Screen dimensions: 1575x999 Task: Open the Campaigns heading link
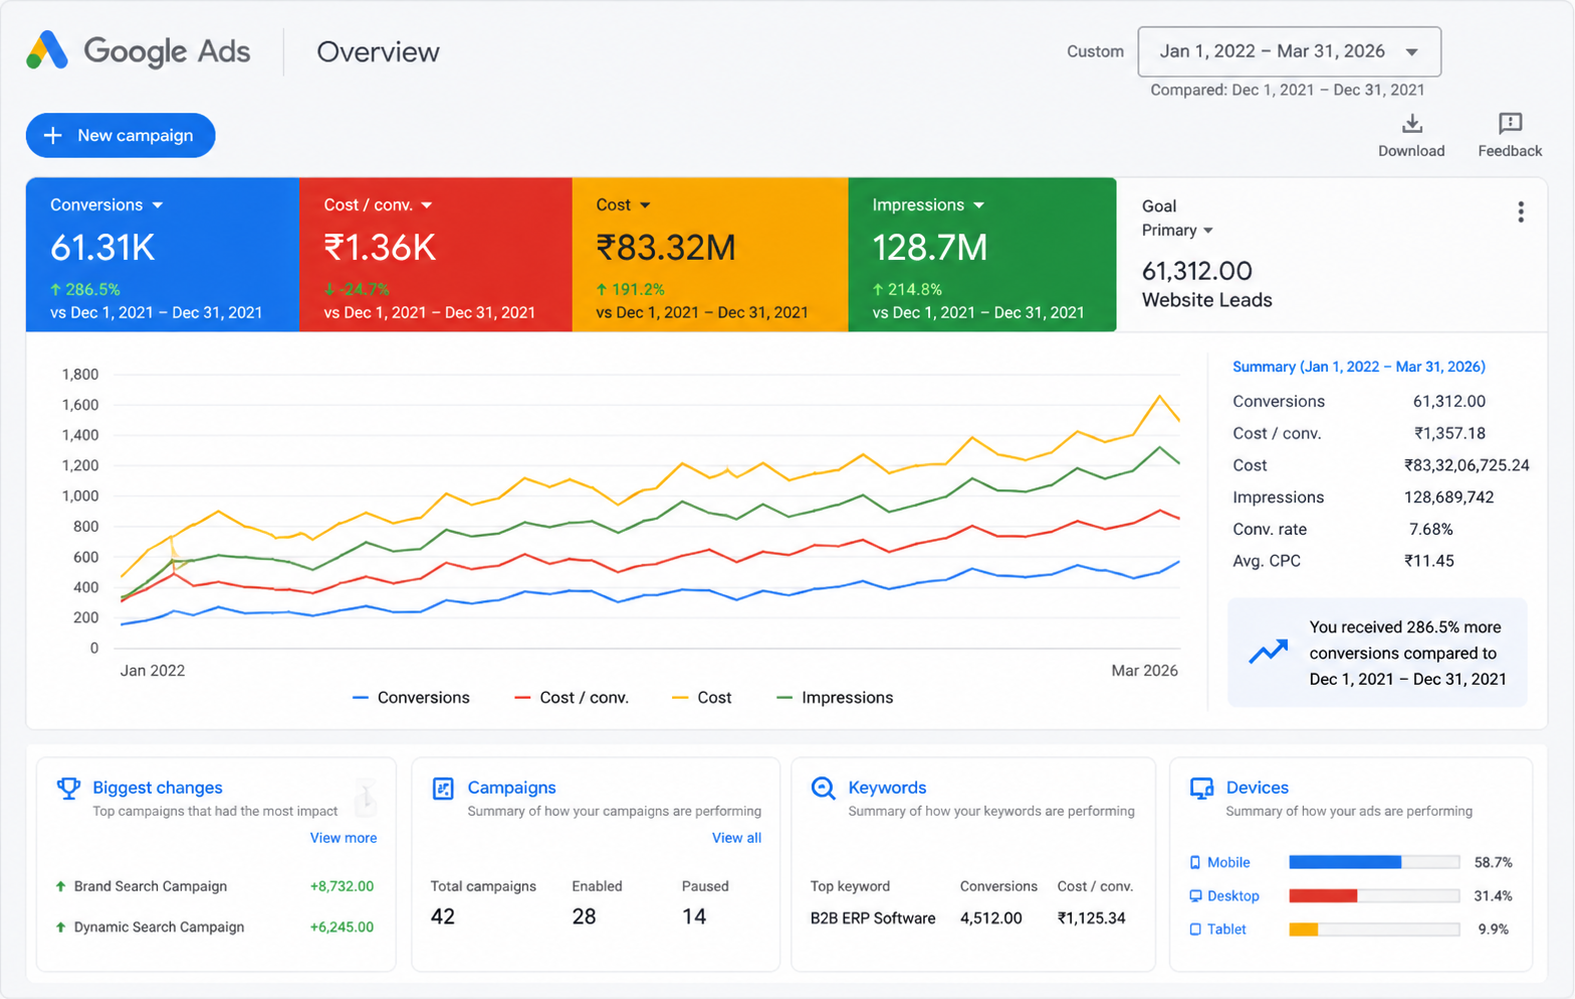[512, 788]
